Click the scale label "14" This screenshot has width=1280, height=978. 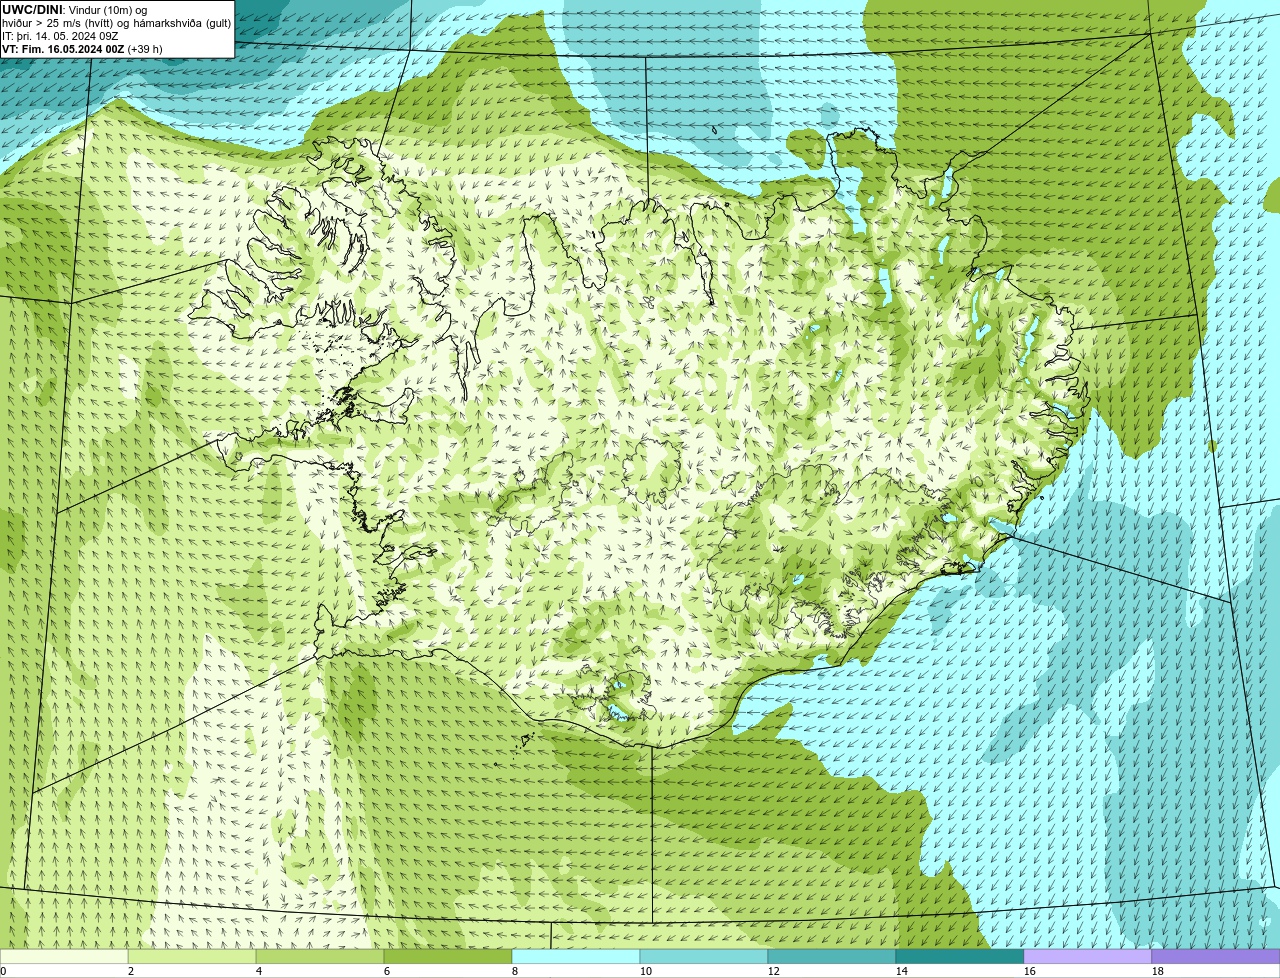click(902, 971)
